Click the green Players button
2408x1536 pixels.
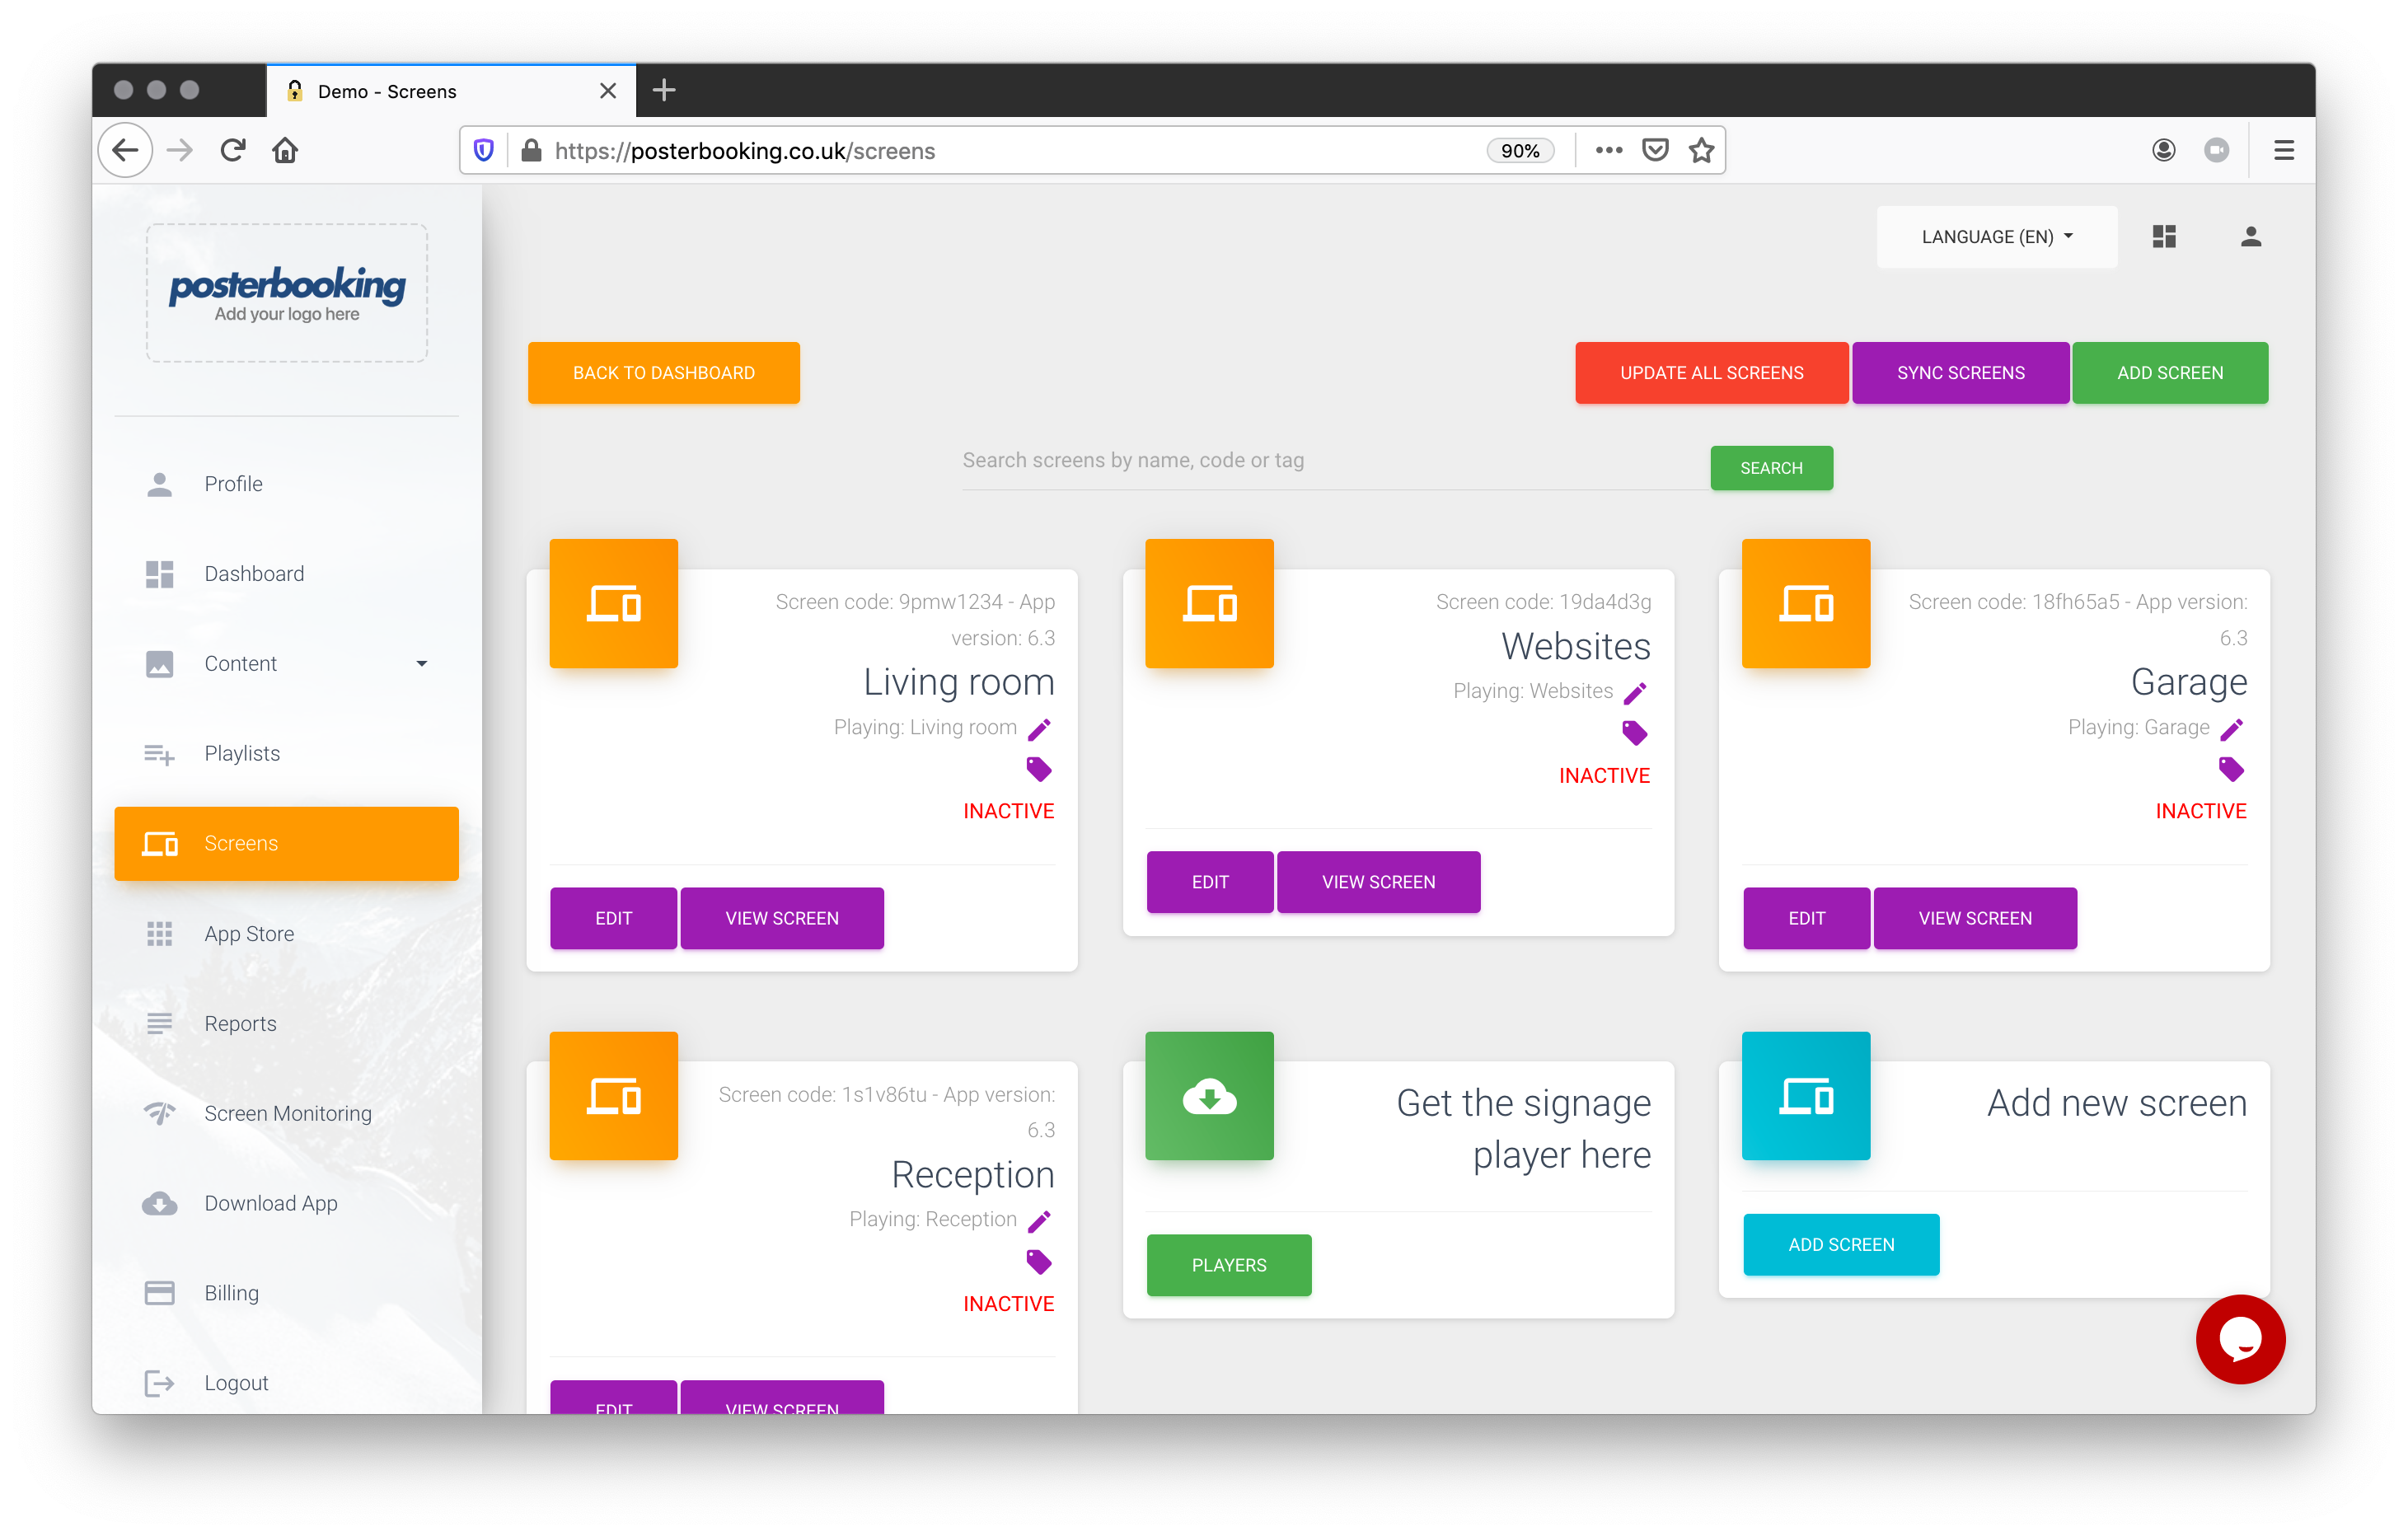[x=1229, y=1265]
